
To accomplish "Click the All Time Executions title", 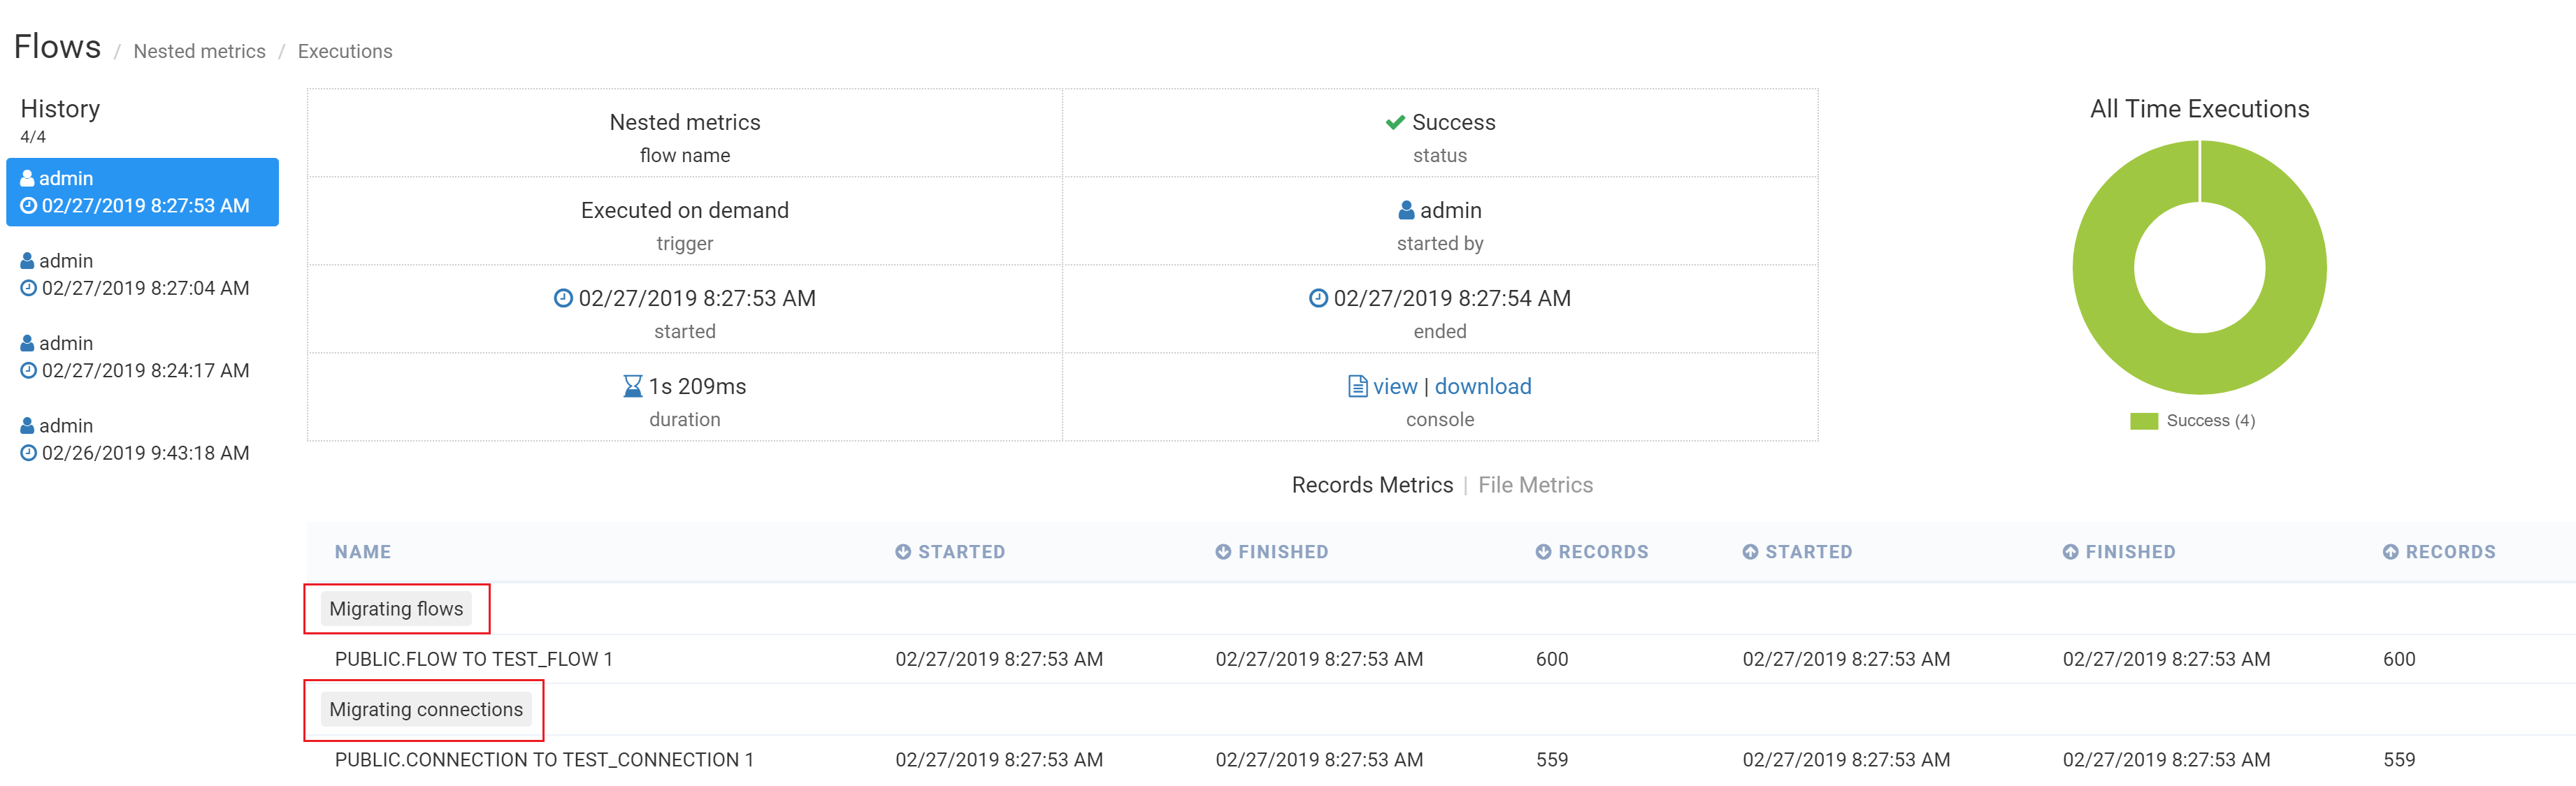I will [x=2199, y=109].
